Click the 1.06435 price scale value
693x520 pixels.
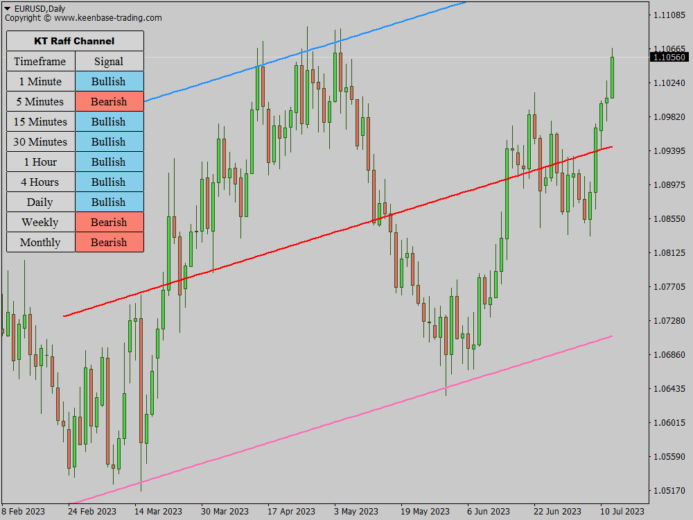tap(669, 389)
